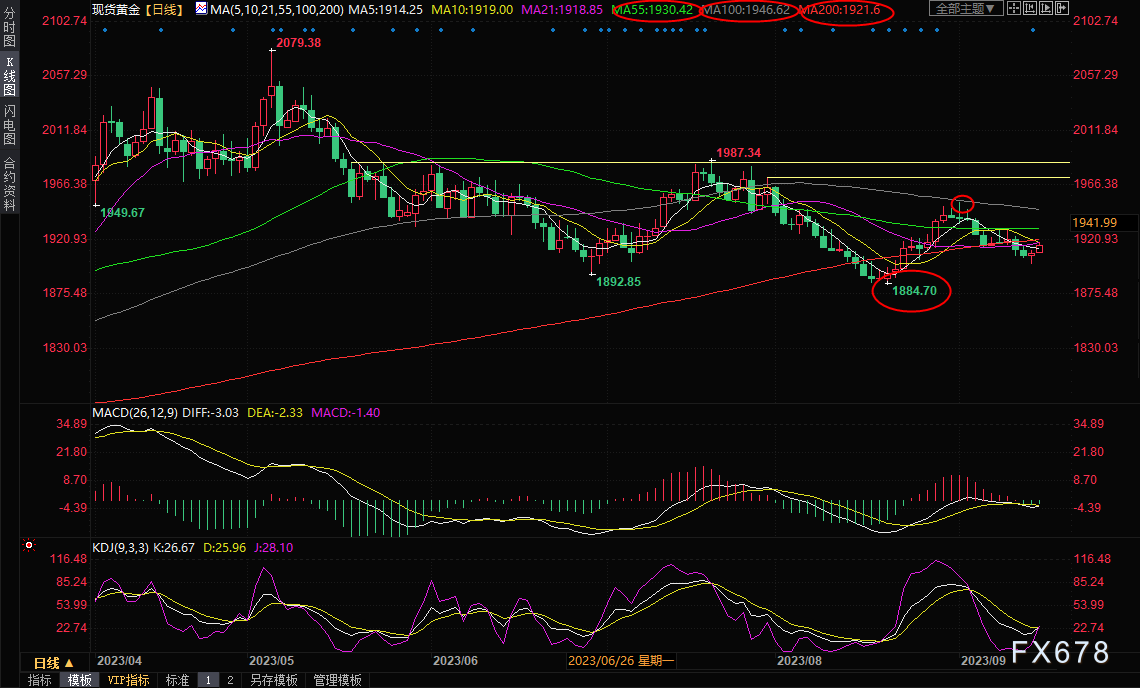This screenshot has height=688, width=1140.
Task: Click the jump-to-chart-start axis icon
Action: pyautogui.click(x=1029, y=8)
